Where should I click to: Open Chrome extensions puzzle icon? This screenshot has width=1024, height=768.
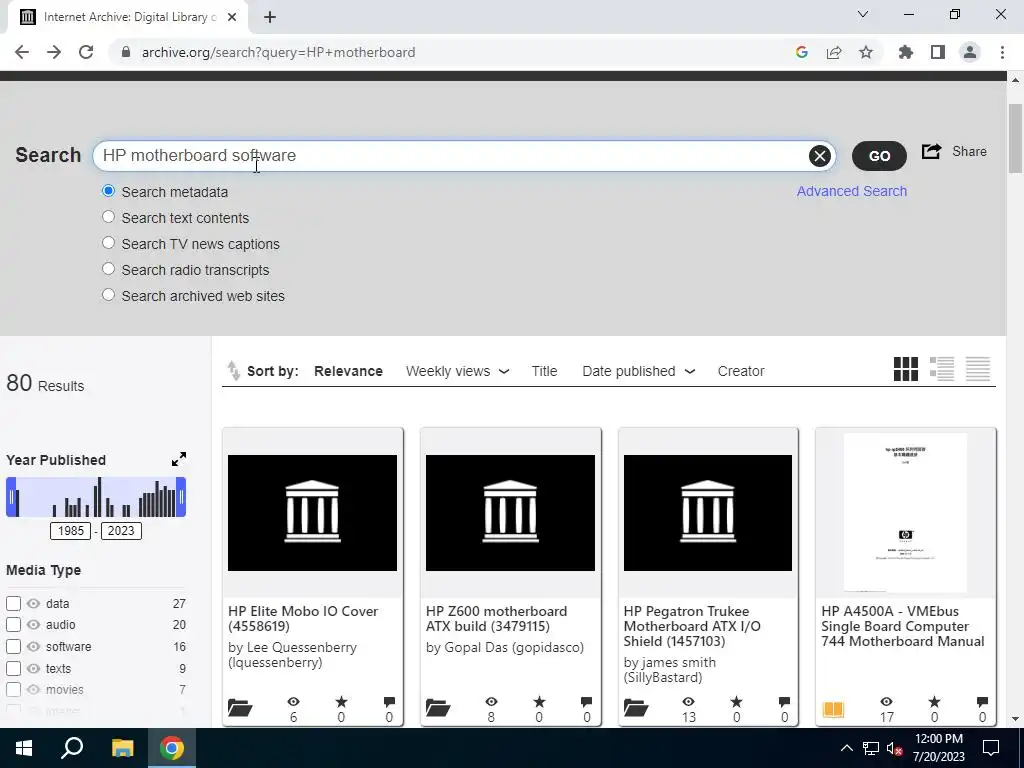(x=906, y=52)
